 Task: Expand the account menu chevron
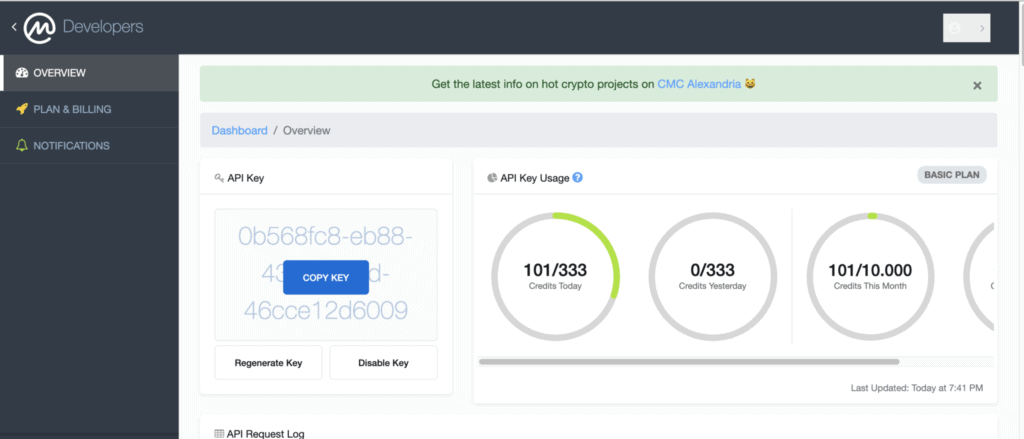click(x=982, y=28)
